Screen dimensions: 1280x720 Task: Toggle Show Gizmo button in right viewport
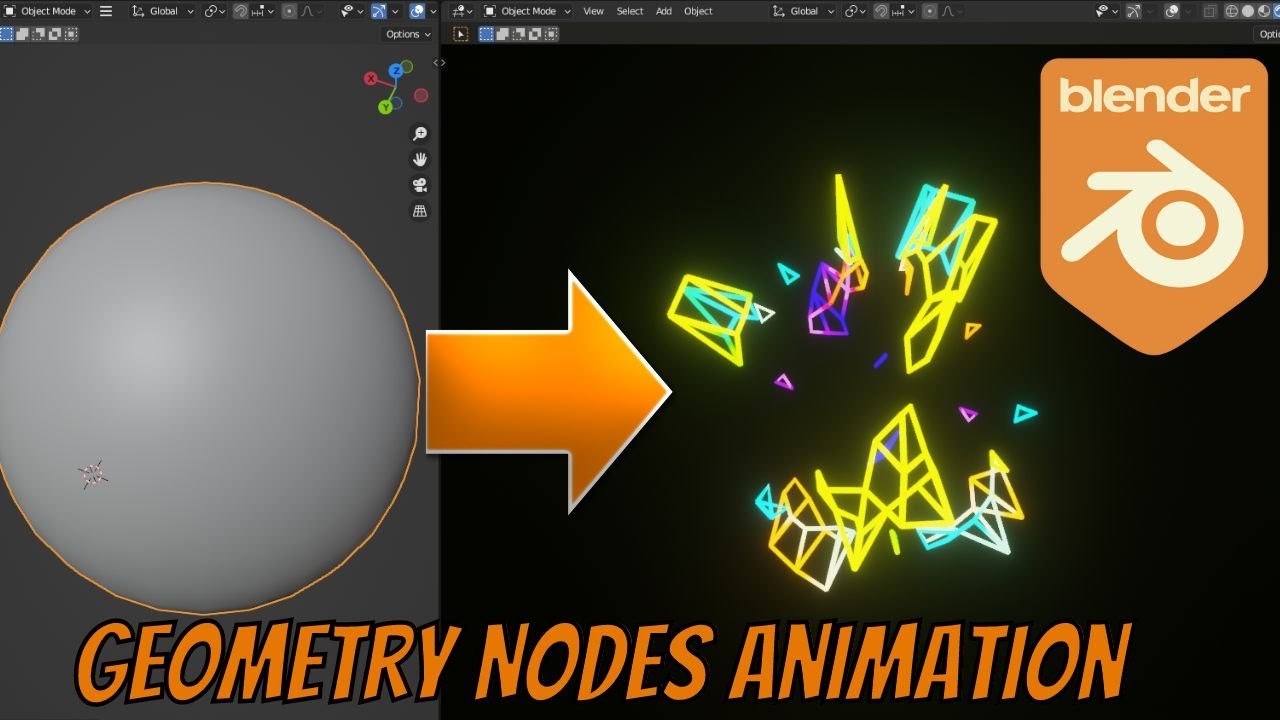pos(1134,11)
